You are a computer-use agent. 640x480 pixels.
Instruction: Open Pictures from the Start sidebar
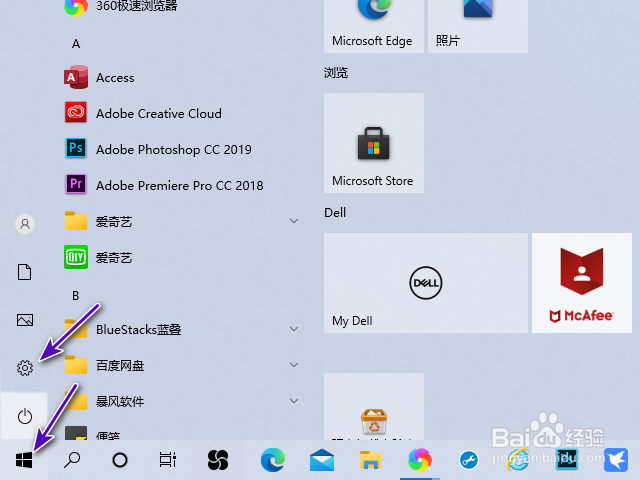(x=24, y=320)
